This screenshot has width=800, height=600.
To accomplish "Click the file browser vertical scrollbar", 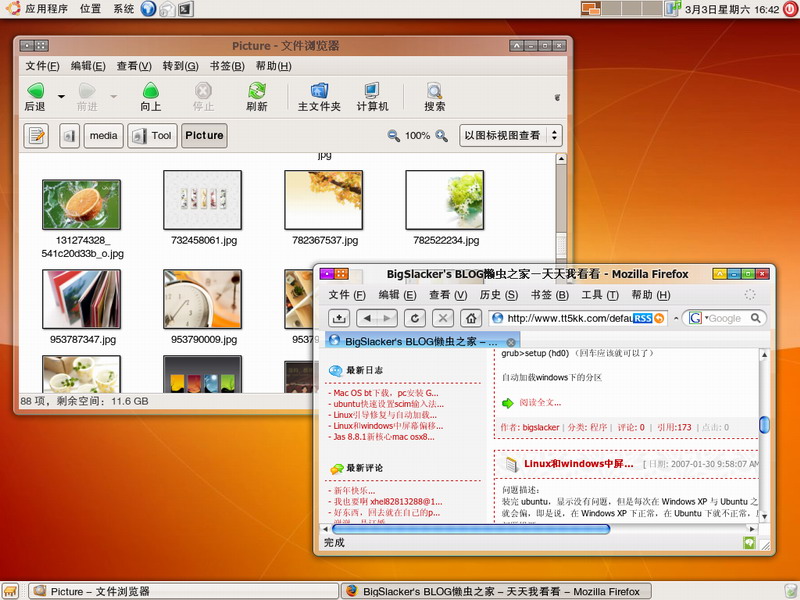I will click(561, 247).
